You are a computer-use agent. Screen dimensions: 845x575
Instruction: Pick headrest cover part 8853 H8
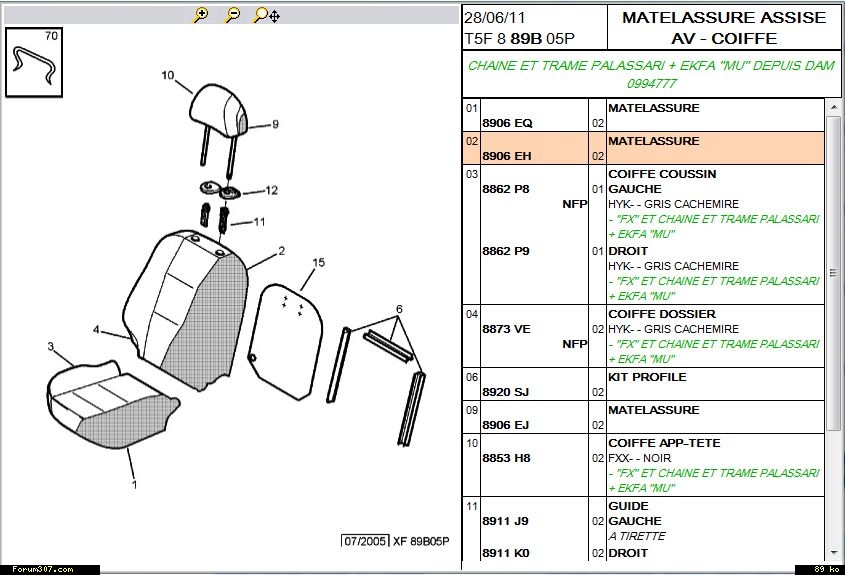pos(506,458)
